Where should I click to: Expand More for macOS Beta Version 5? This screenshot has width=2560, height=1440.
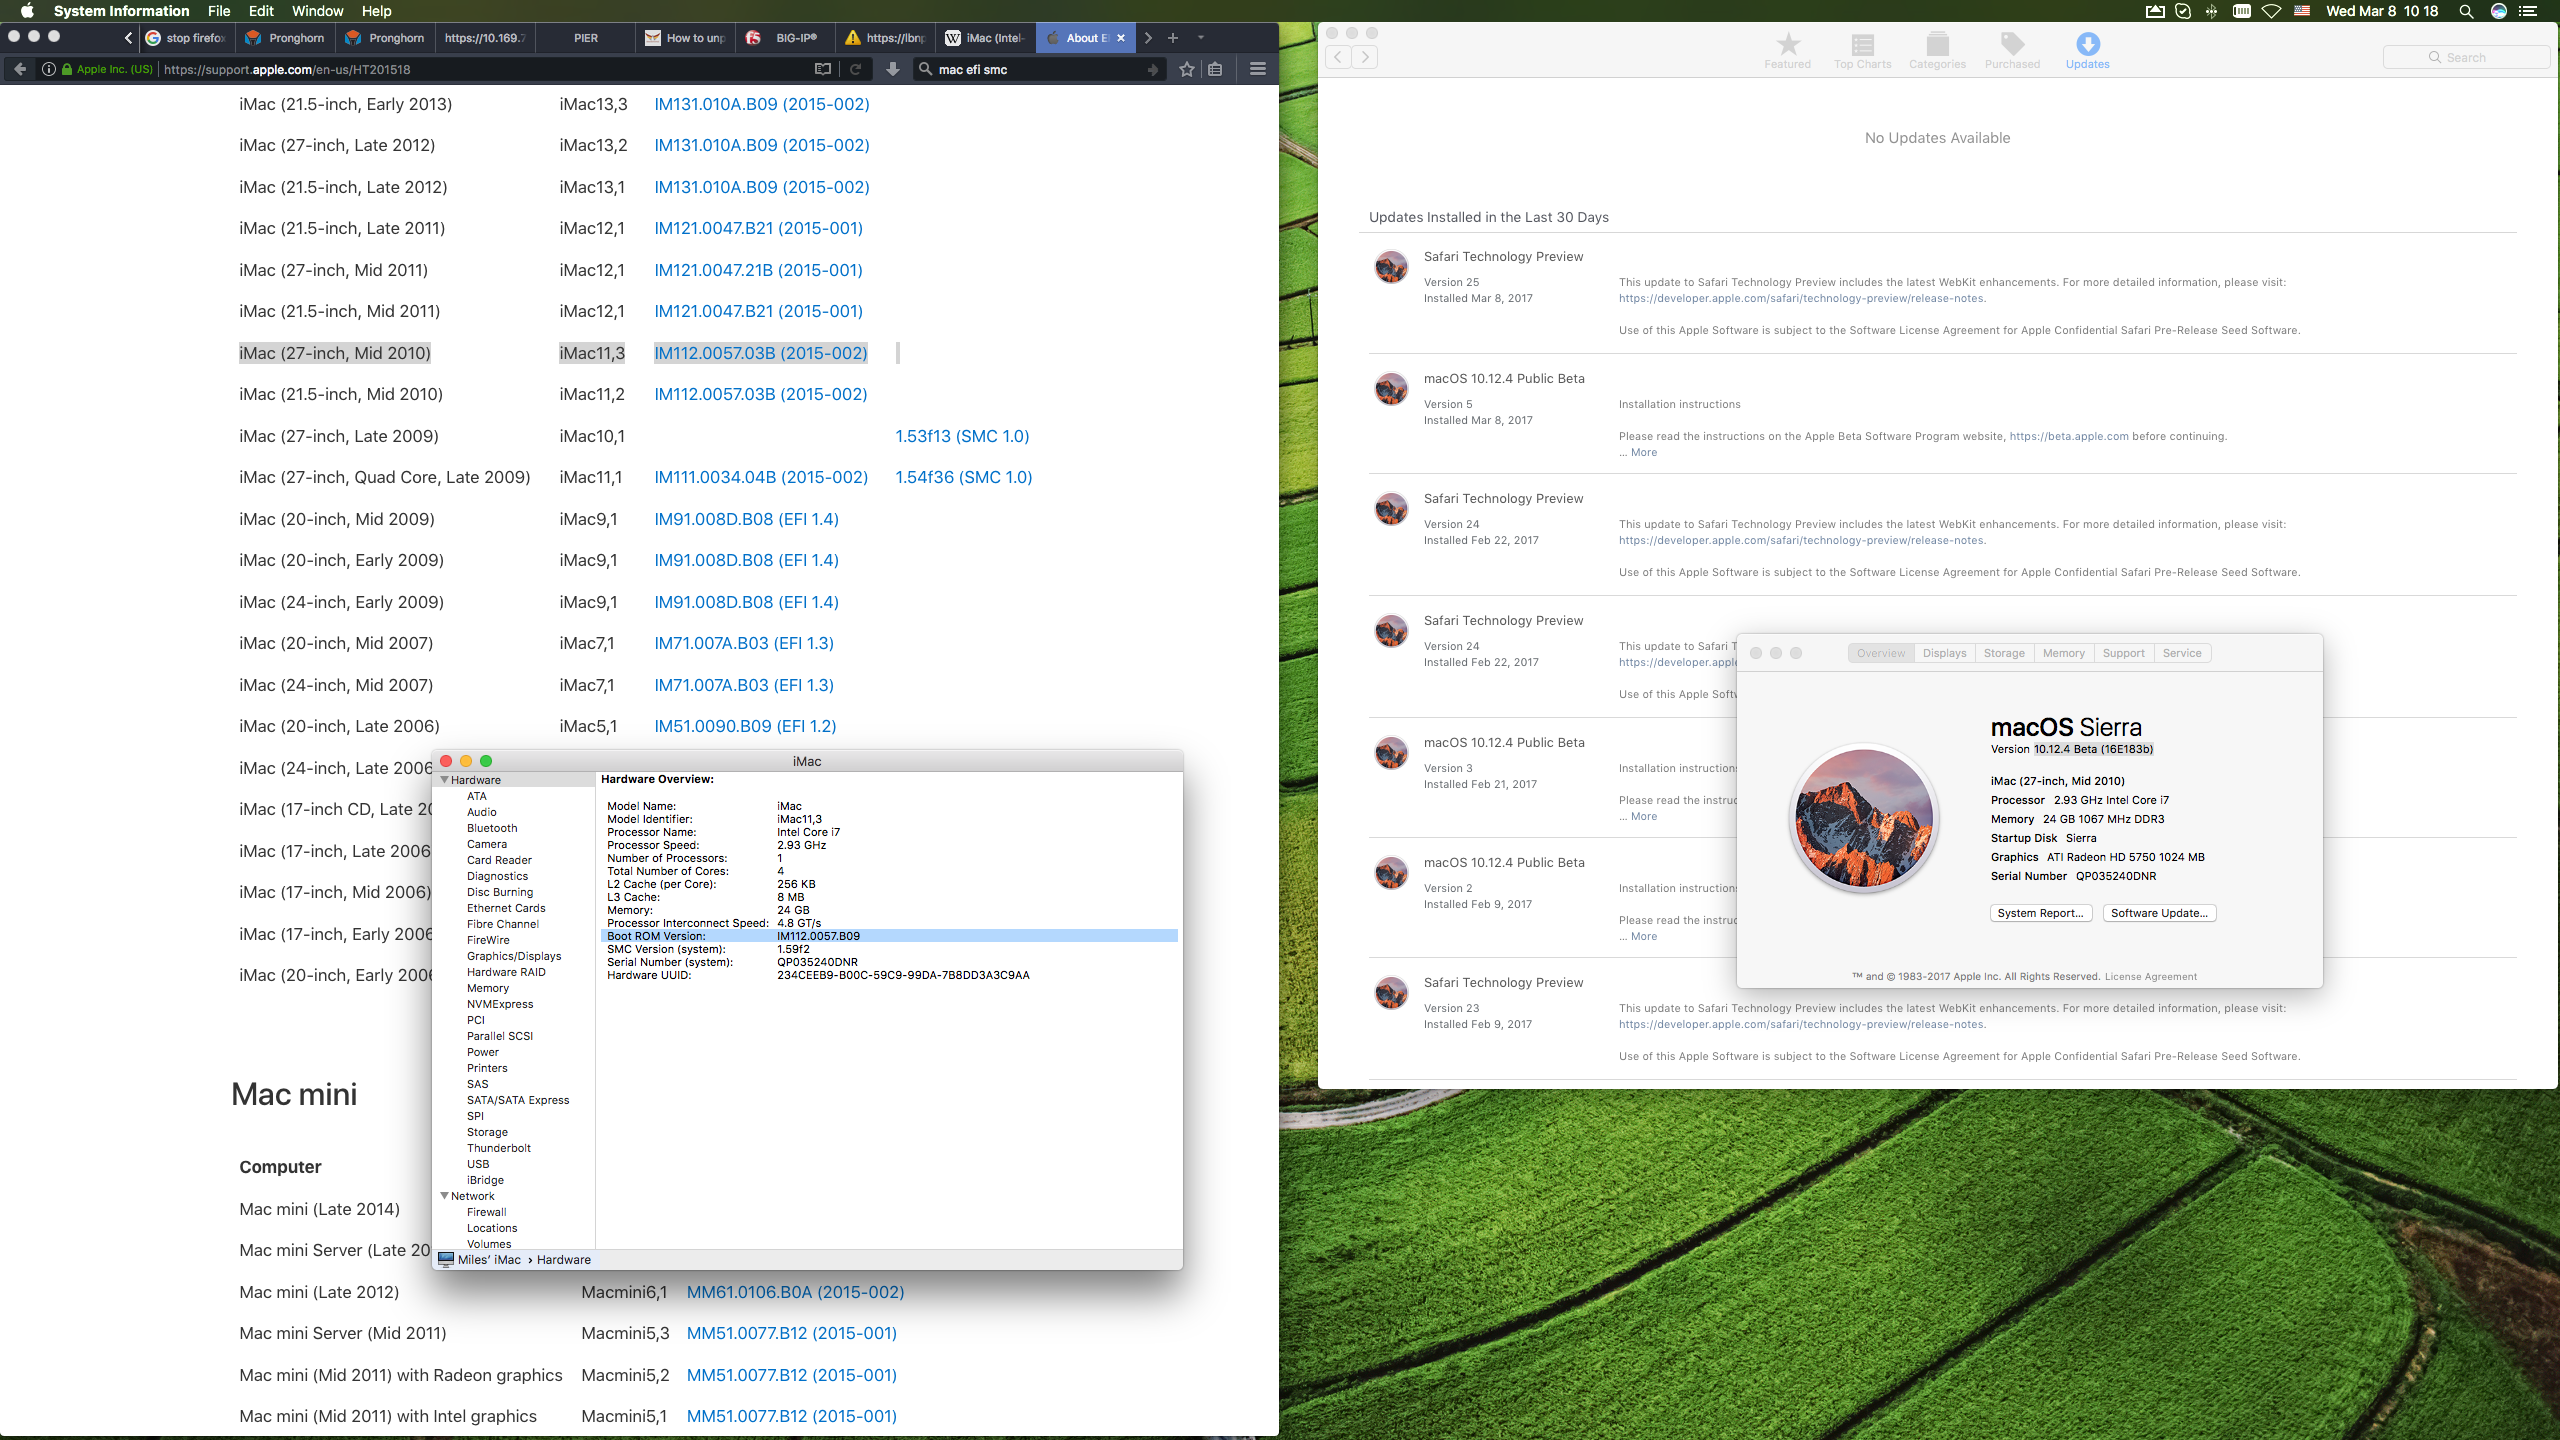click(x=1643, y=452)
